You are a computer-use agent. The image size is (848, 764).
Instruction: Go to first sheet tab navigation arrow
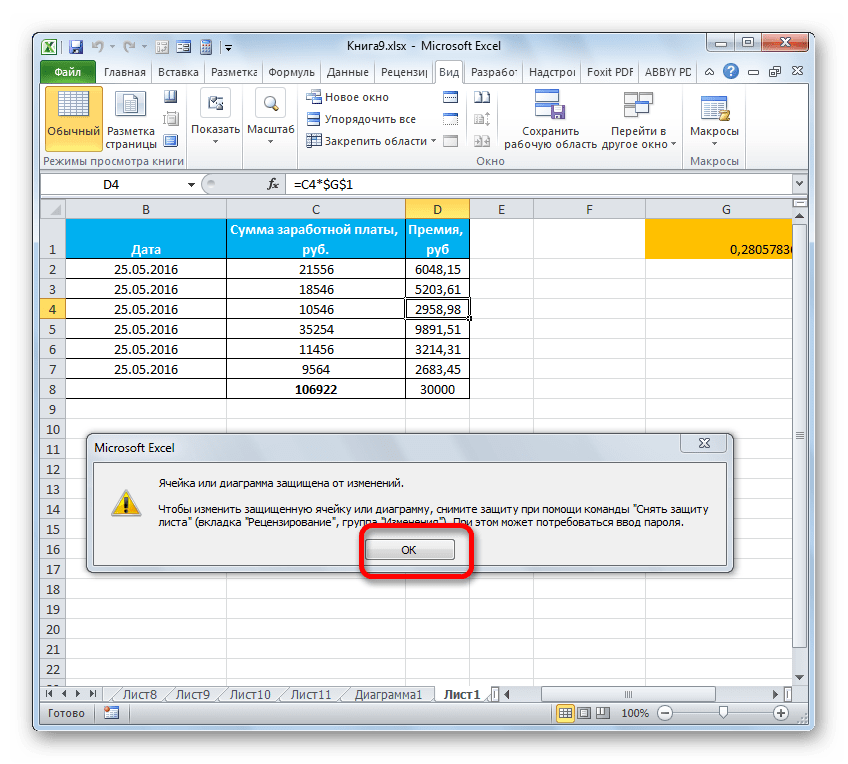point(49,694)
